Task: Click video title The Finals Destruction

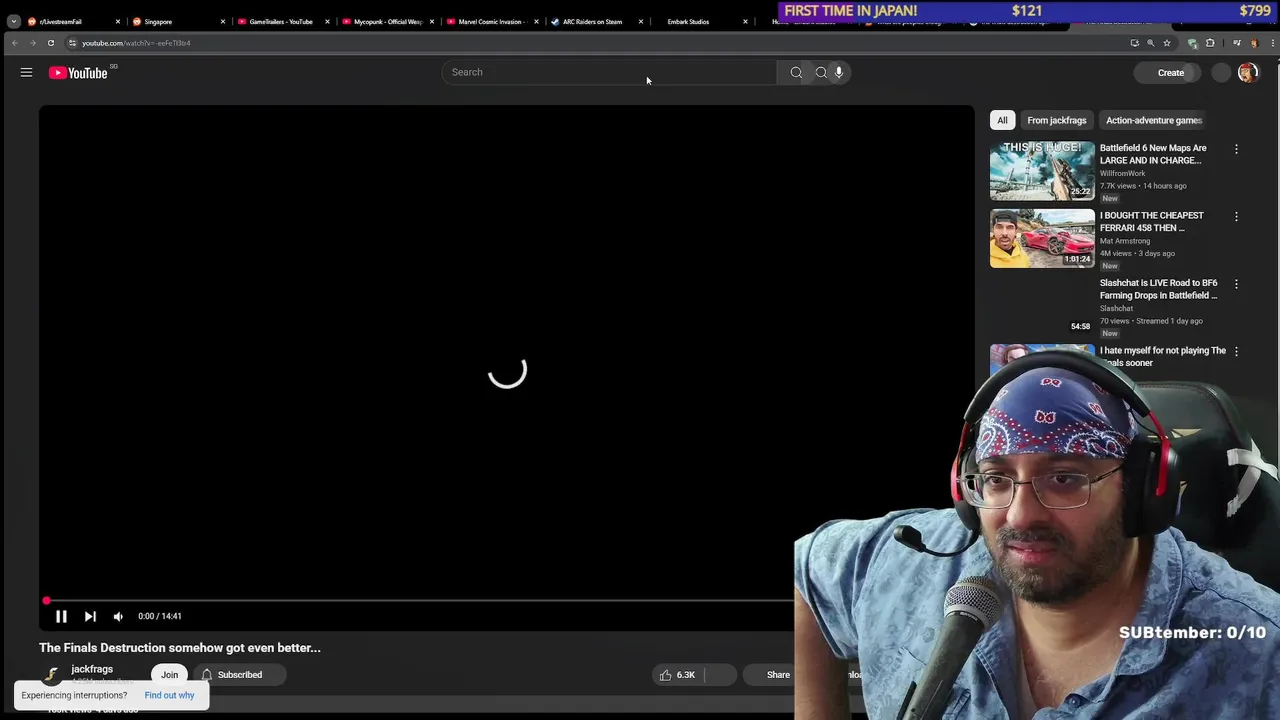Action: pos(180,648)
